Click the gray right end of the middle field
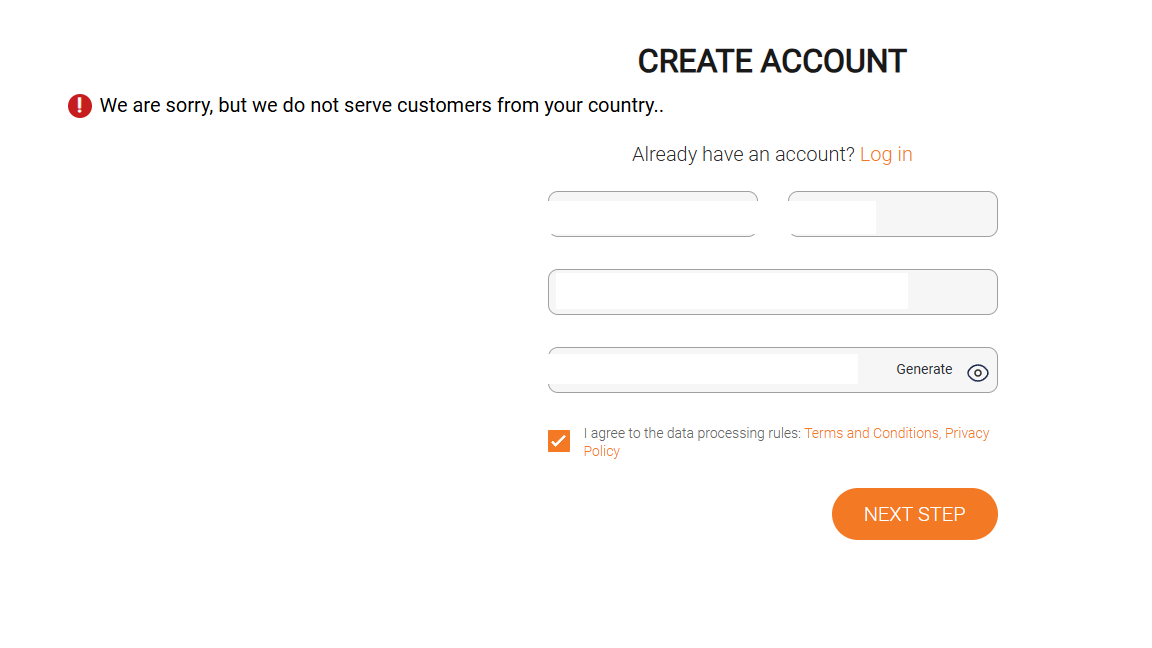The height and width of the screenshot is (648, 1152). pyautogui.click(x=951, y=292)
